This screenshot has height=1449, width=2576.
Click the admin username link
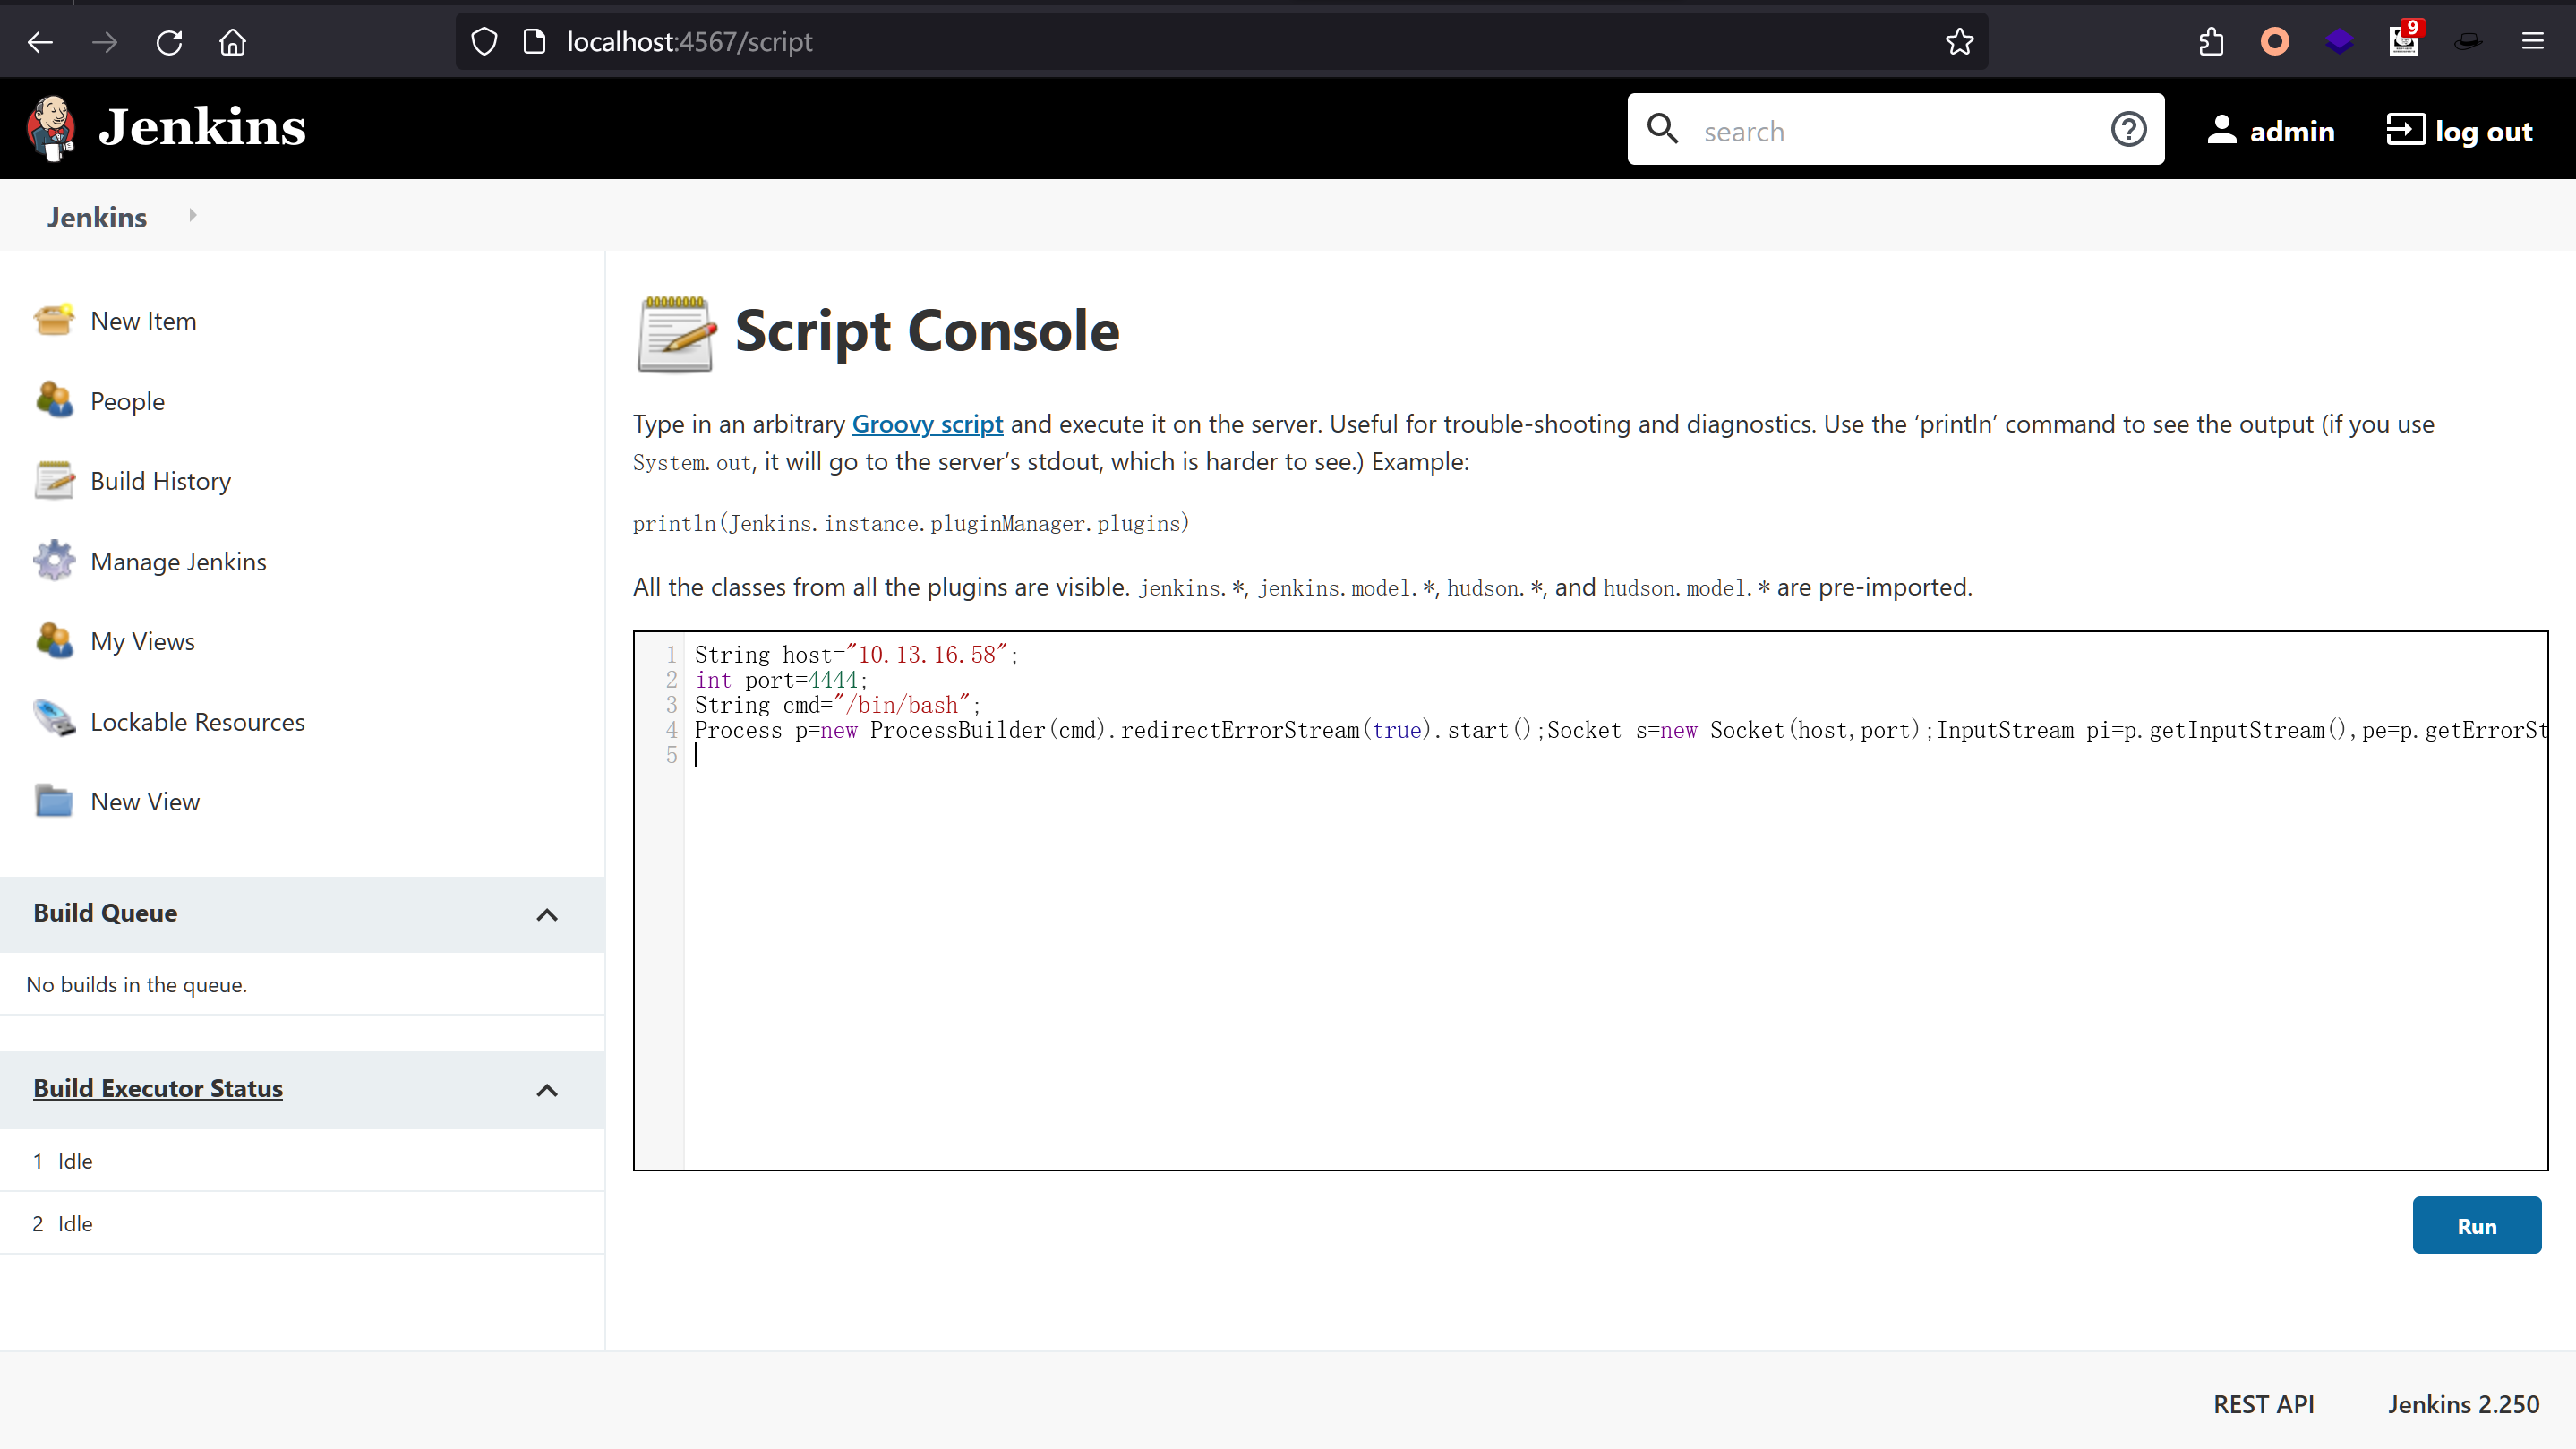click(x=2291, y=131)
